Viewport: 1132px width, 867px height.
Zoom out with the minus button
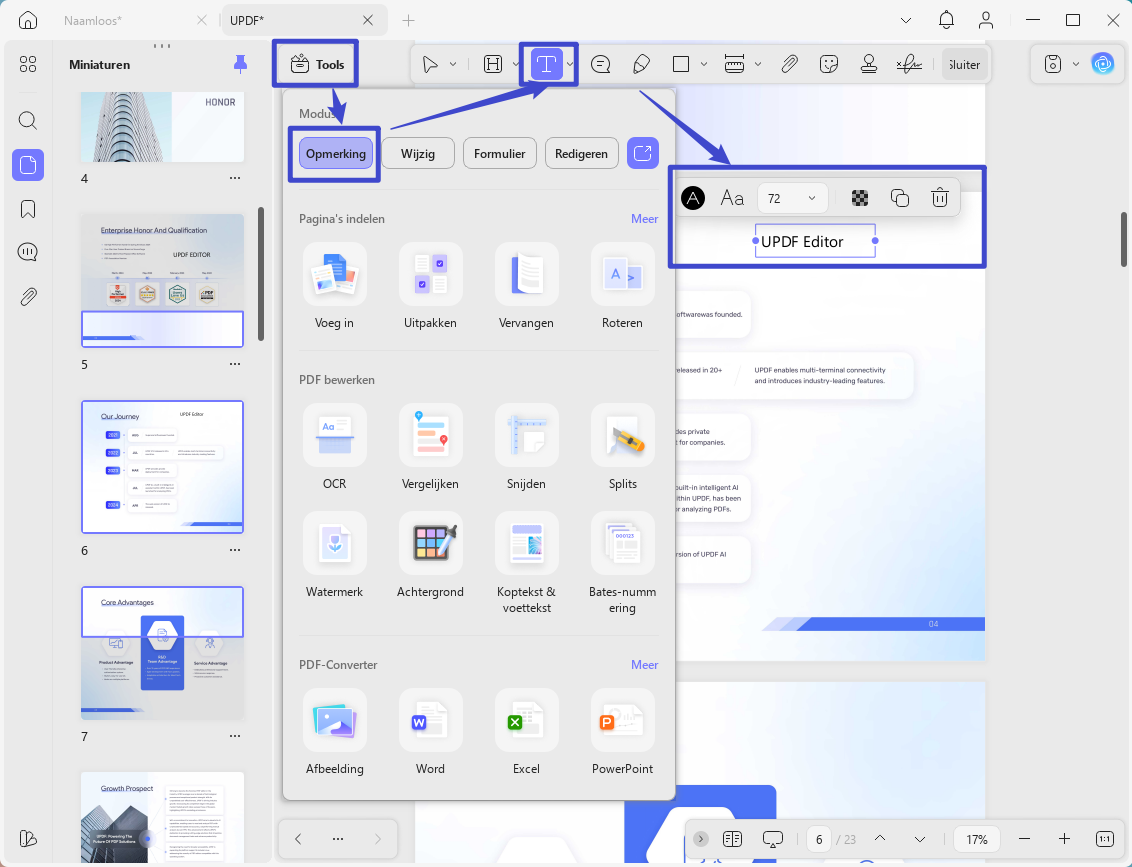pyautogui.click(x=1024, y=839)
